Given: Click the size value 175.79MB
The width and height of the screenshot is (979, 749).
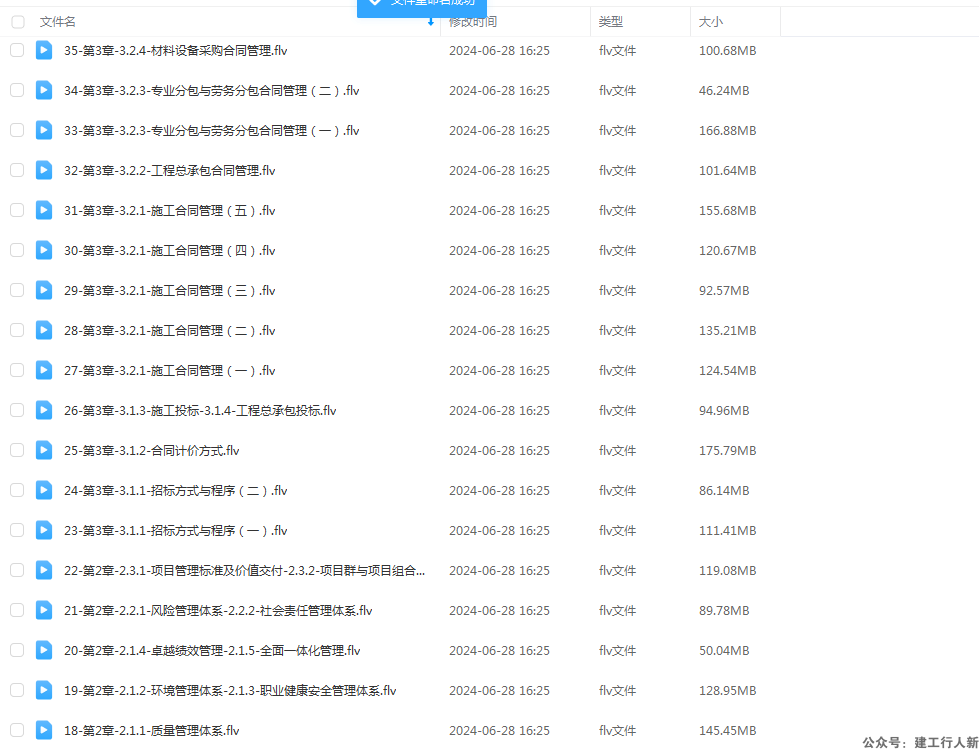Looking at the screenshot, I should point(727,450).
